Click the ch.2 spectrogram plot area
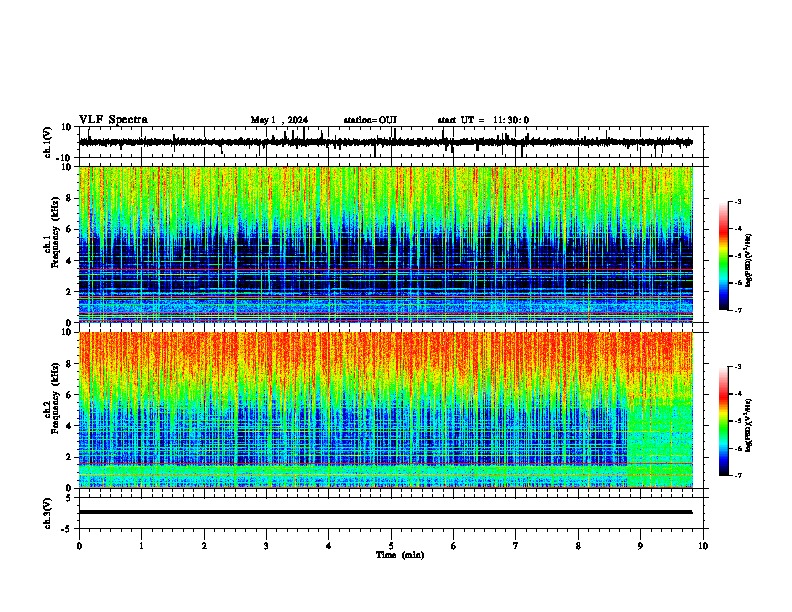Image resolution: width=792 pixels, height=612 pixels. [385, 410]
